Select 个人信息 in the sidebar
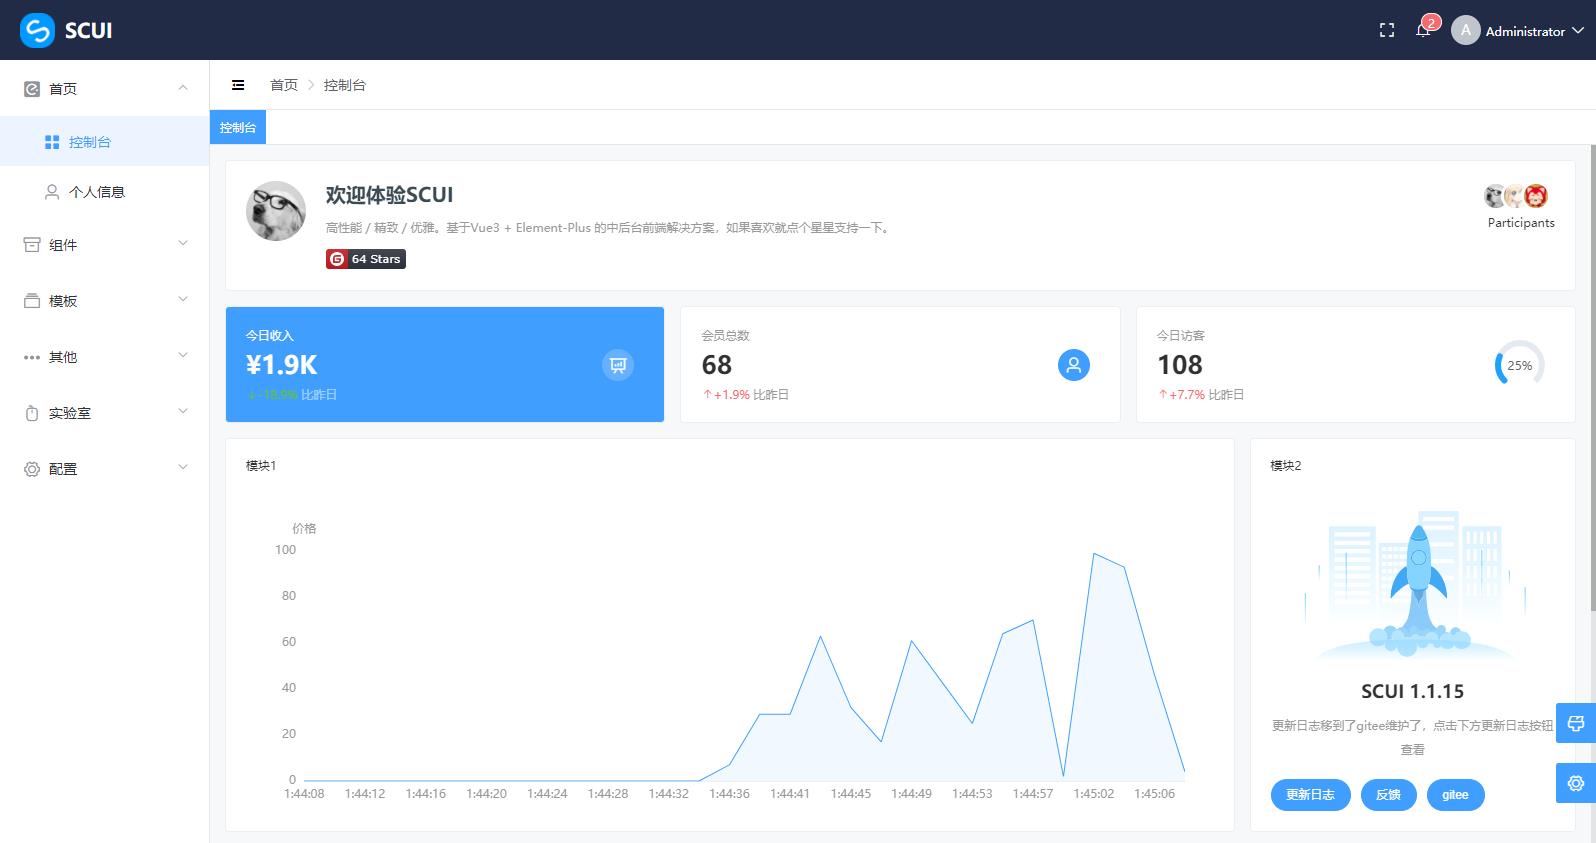The width and height of the screenshot is (1596, 843). click(97, 192)
